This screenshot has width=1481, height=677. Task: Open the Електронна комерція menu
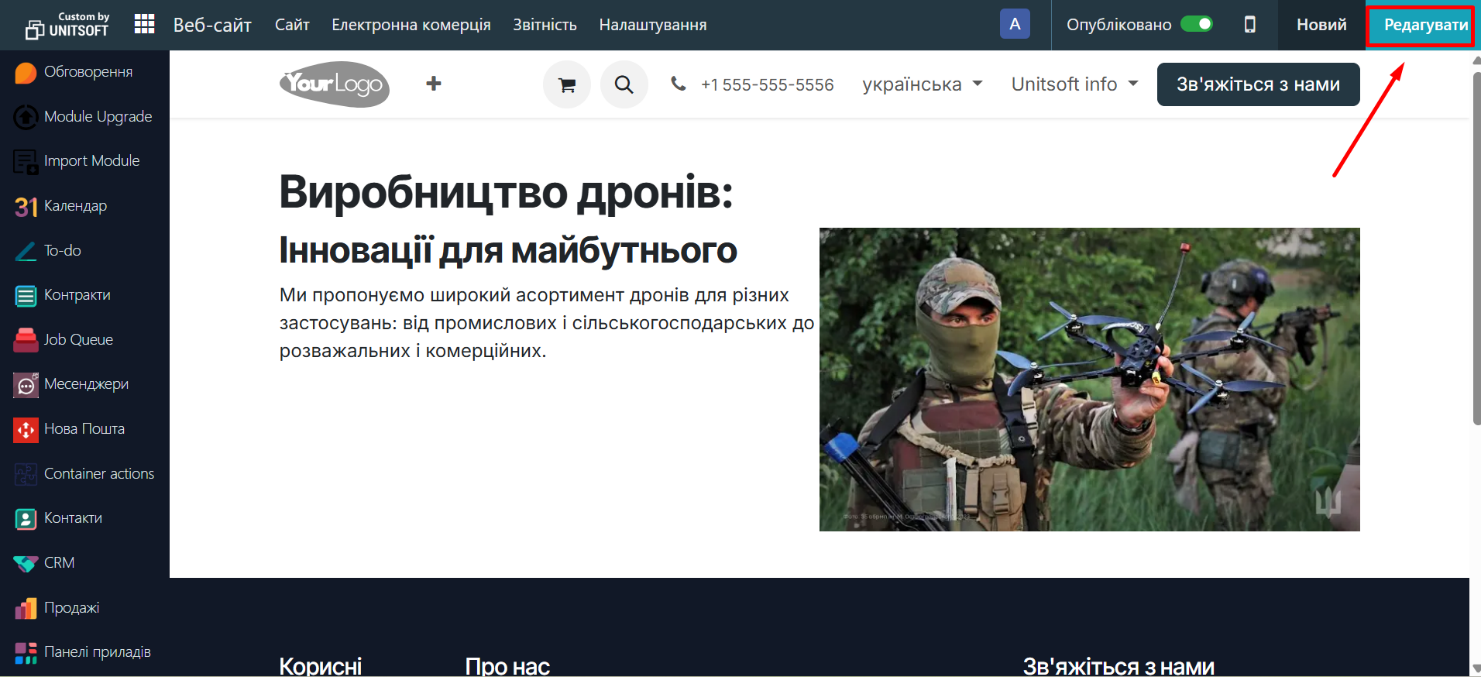pos(411,25)
